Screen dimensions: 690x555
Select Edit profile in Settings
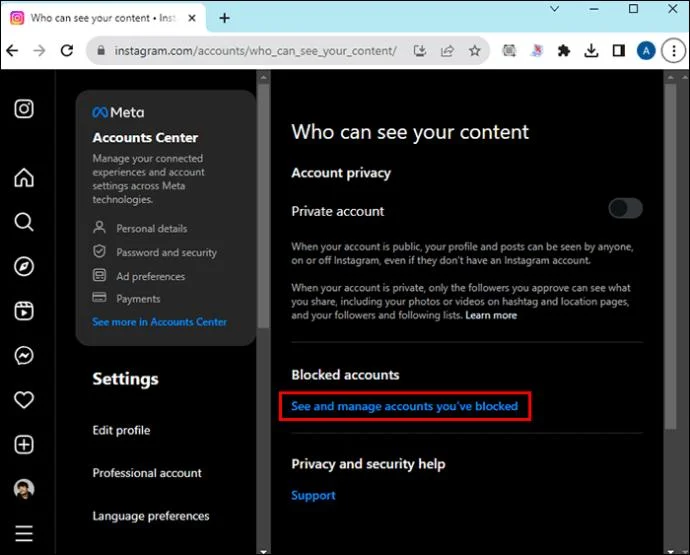point(121,430)
